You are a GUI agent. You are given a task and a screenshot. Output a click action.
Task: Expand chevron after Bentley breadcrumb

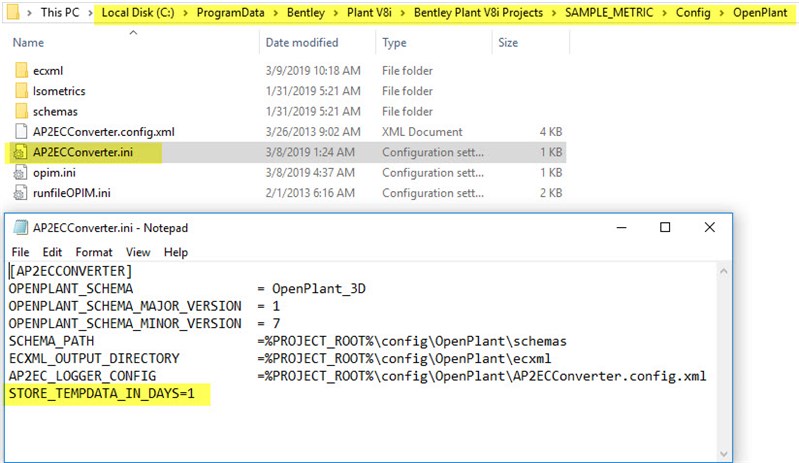coord(335,13)
